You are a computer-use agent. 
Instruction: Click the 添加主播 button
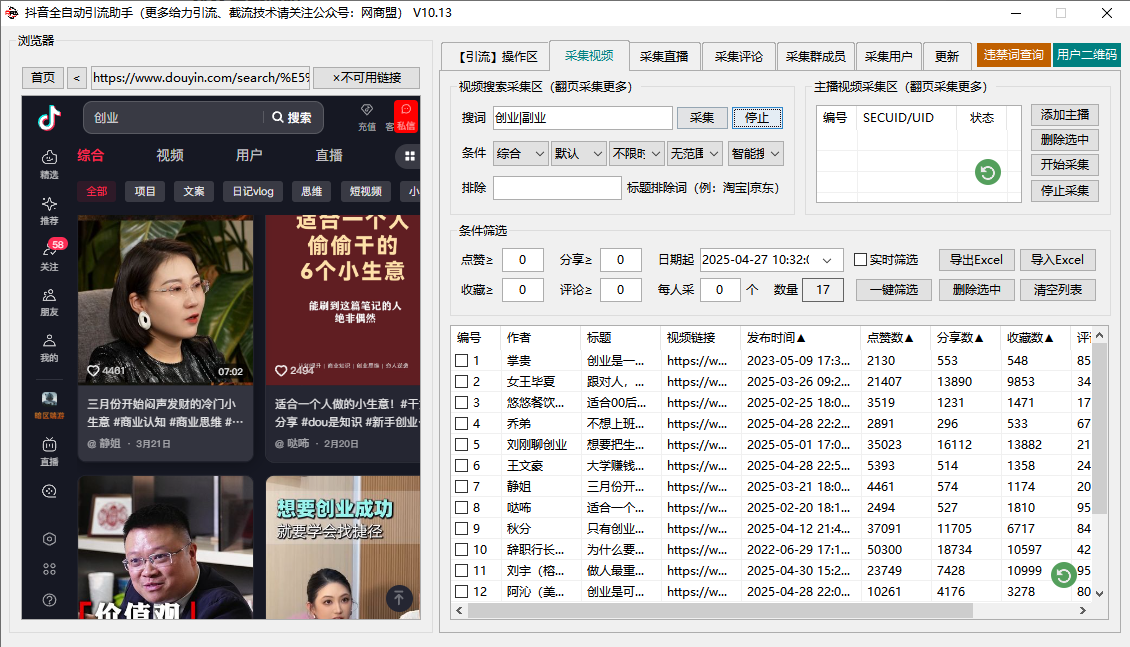[1064, 115]
